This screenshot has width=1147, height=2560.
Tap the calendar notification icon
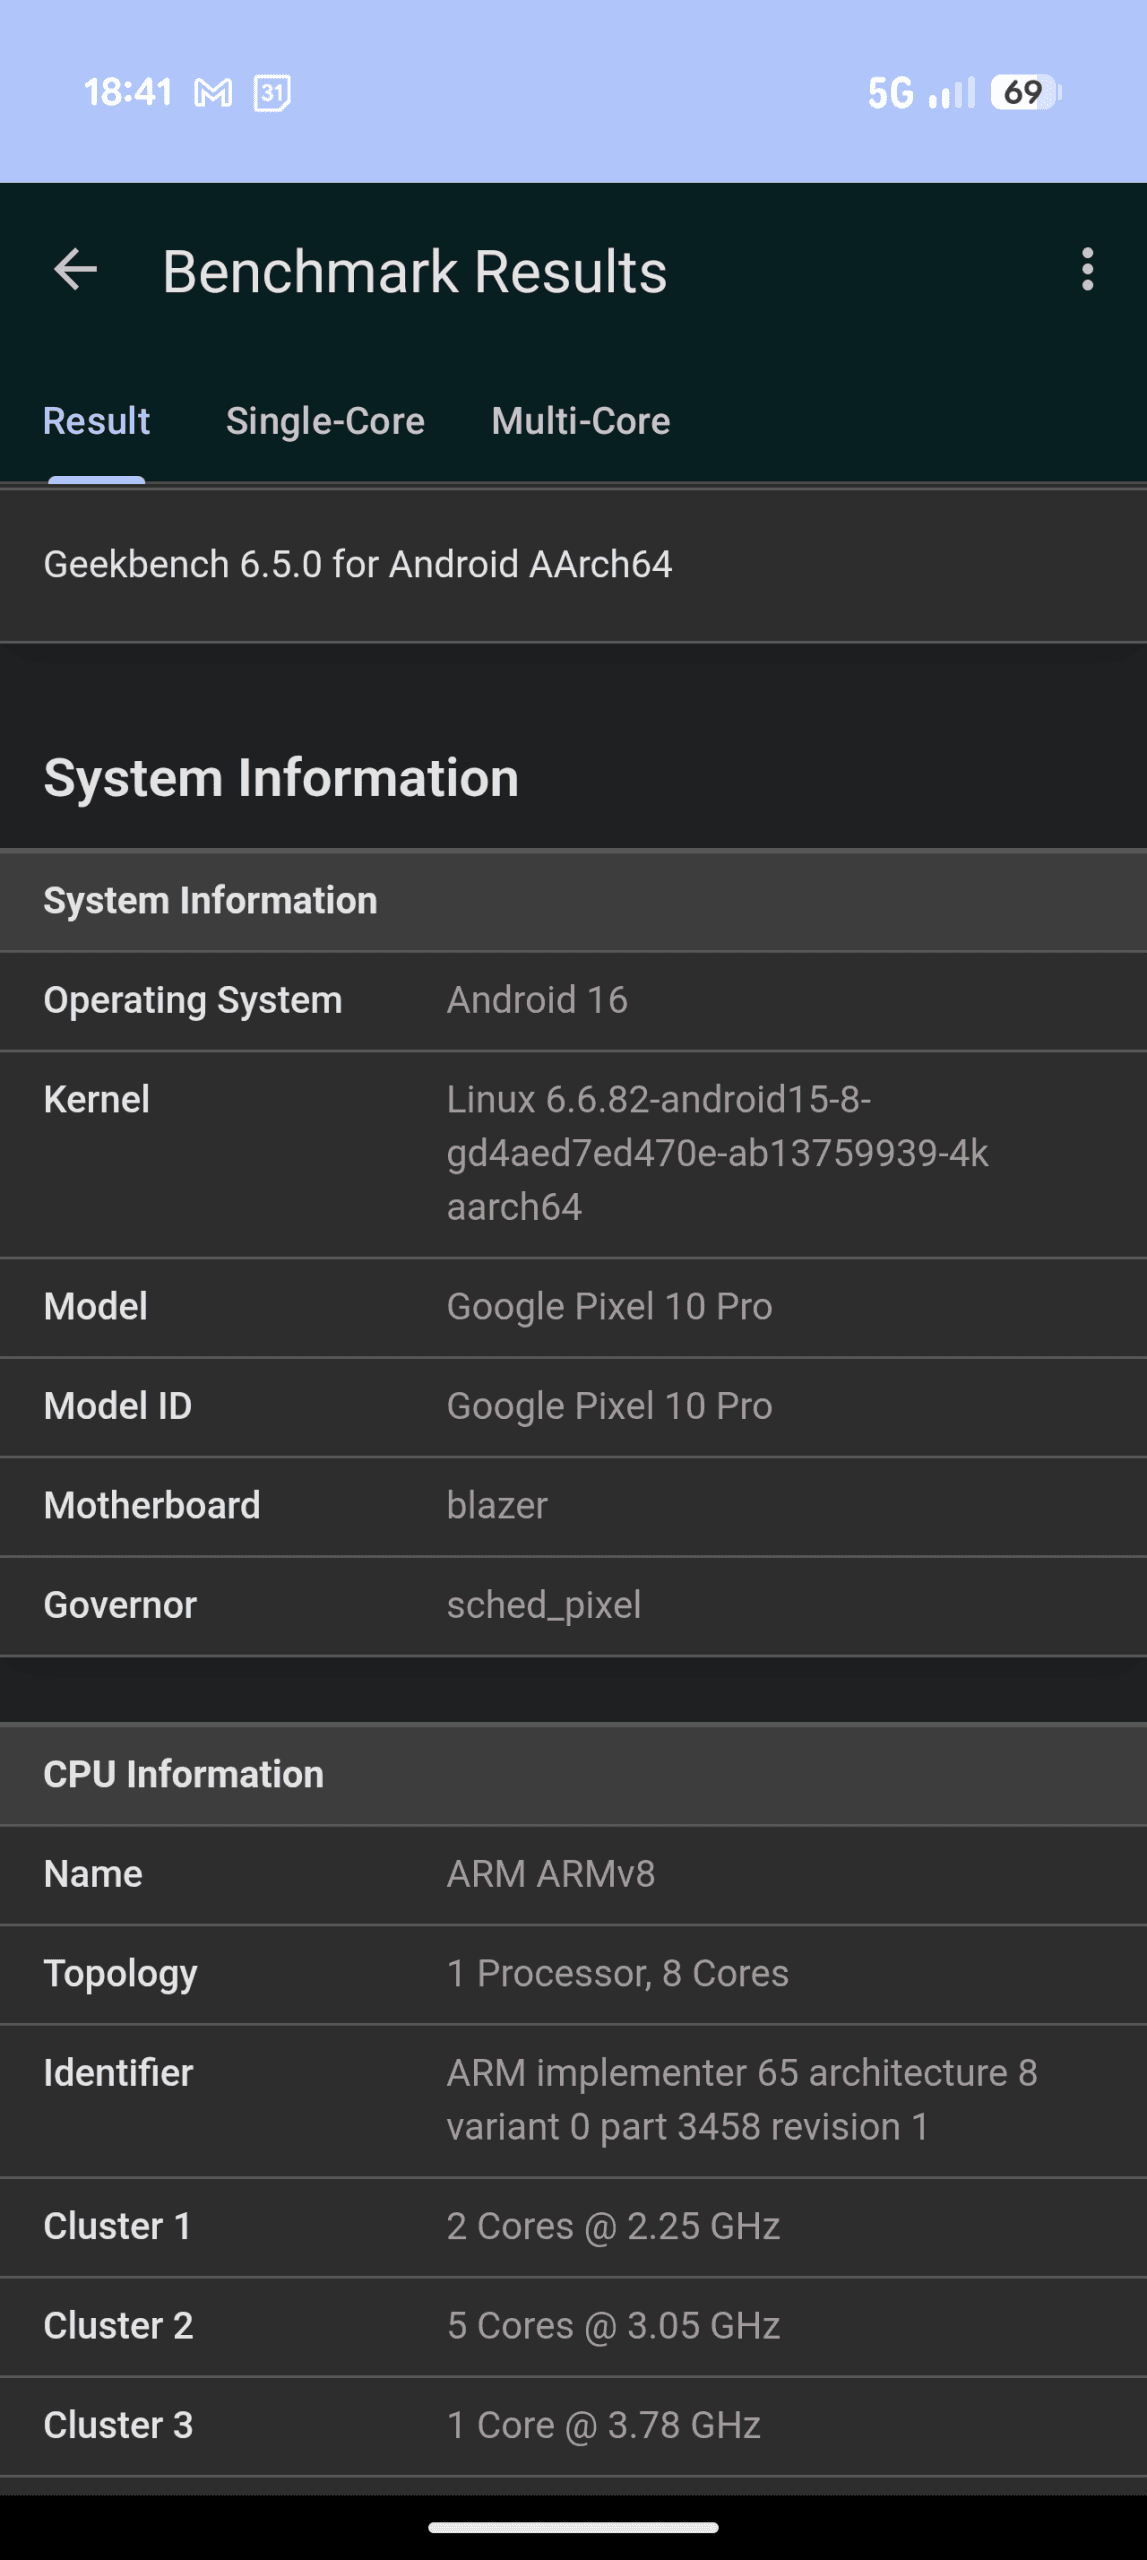point(272,93)
